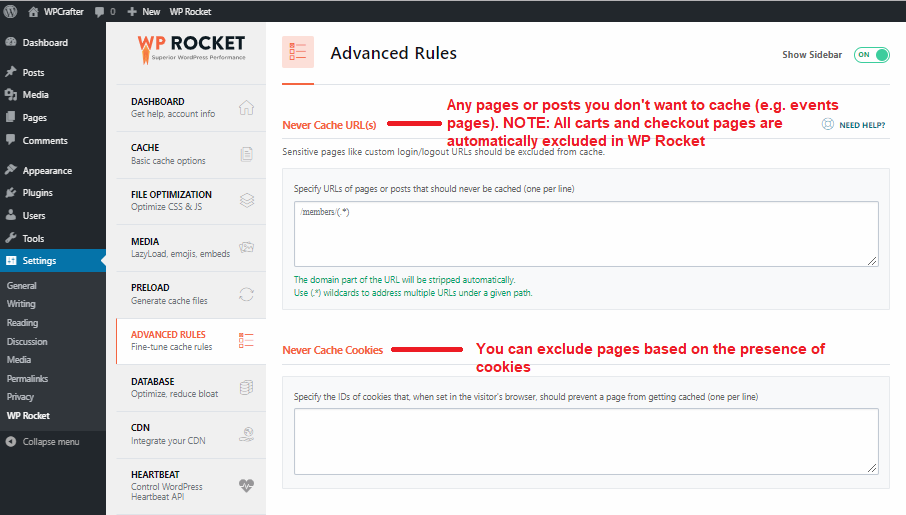Screen dimensions: 906x515
Task: Open the WP Rocket Media LazyLoad tab
Action: (191, 248)
